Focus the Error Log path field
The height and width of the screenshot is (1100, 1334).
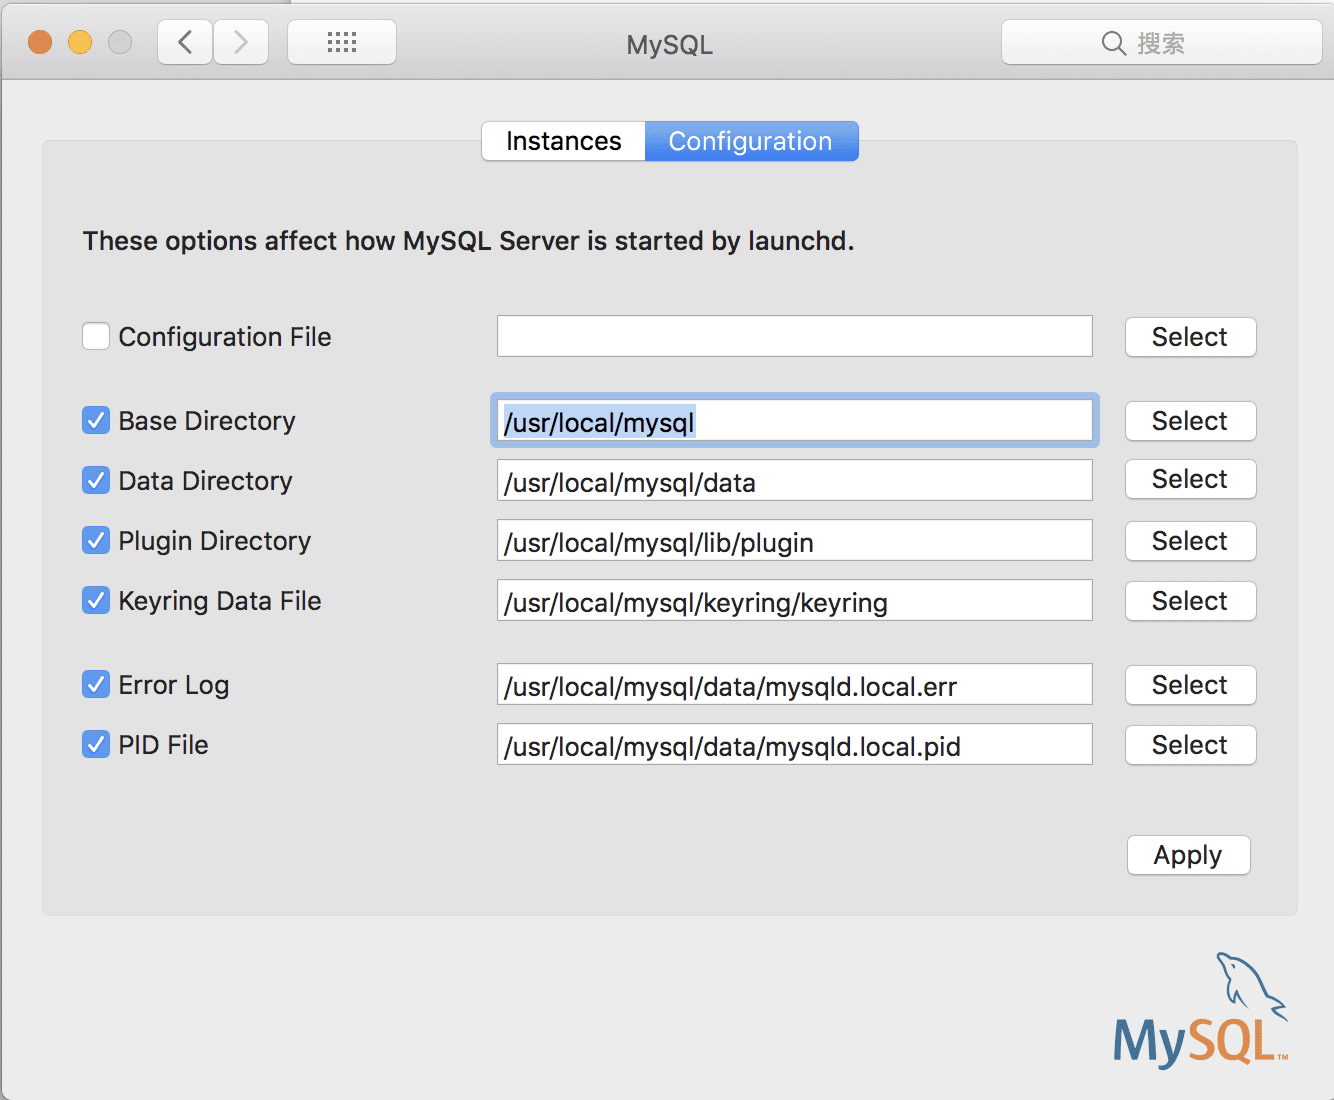(x=794, y=685)
